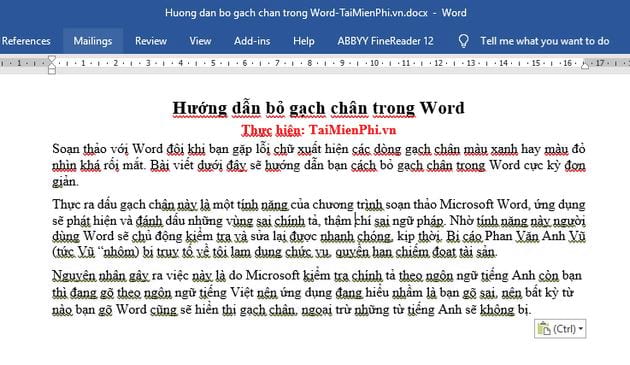
Task: Click the name 'Phan Văn Anh Vũ'
Action: point(535,236)
